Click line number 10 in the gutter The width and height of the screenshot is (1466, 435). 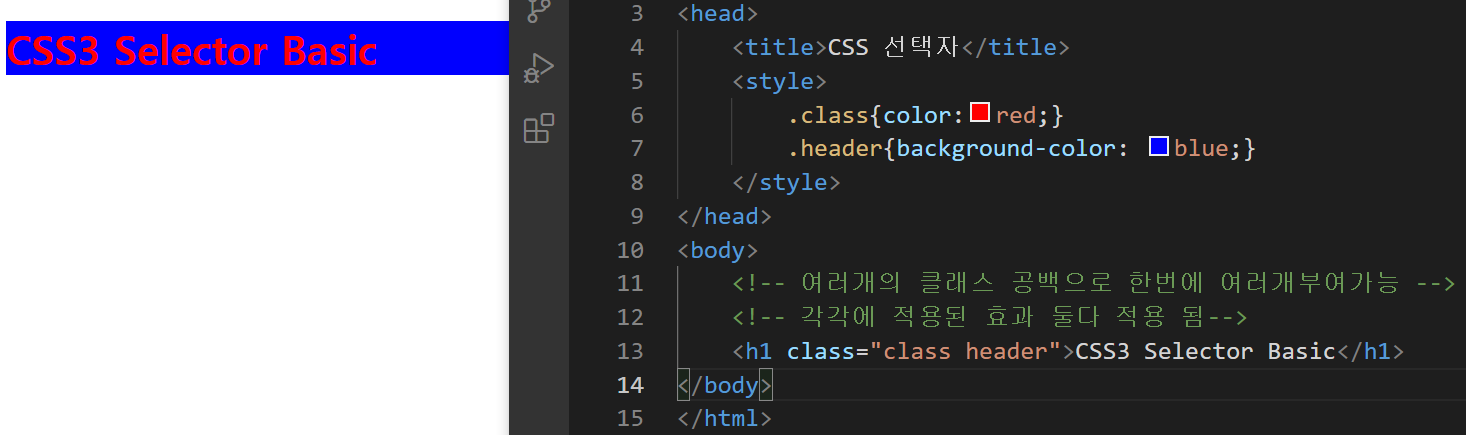(630, 250)
